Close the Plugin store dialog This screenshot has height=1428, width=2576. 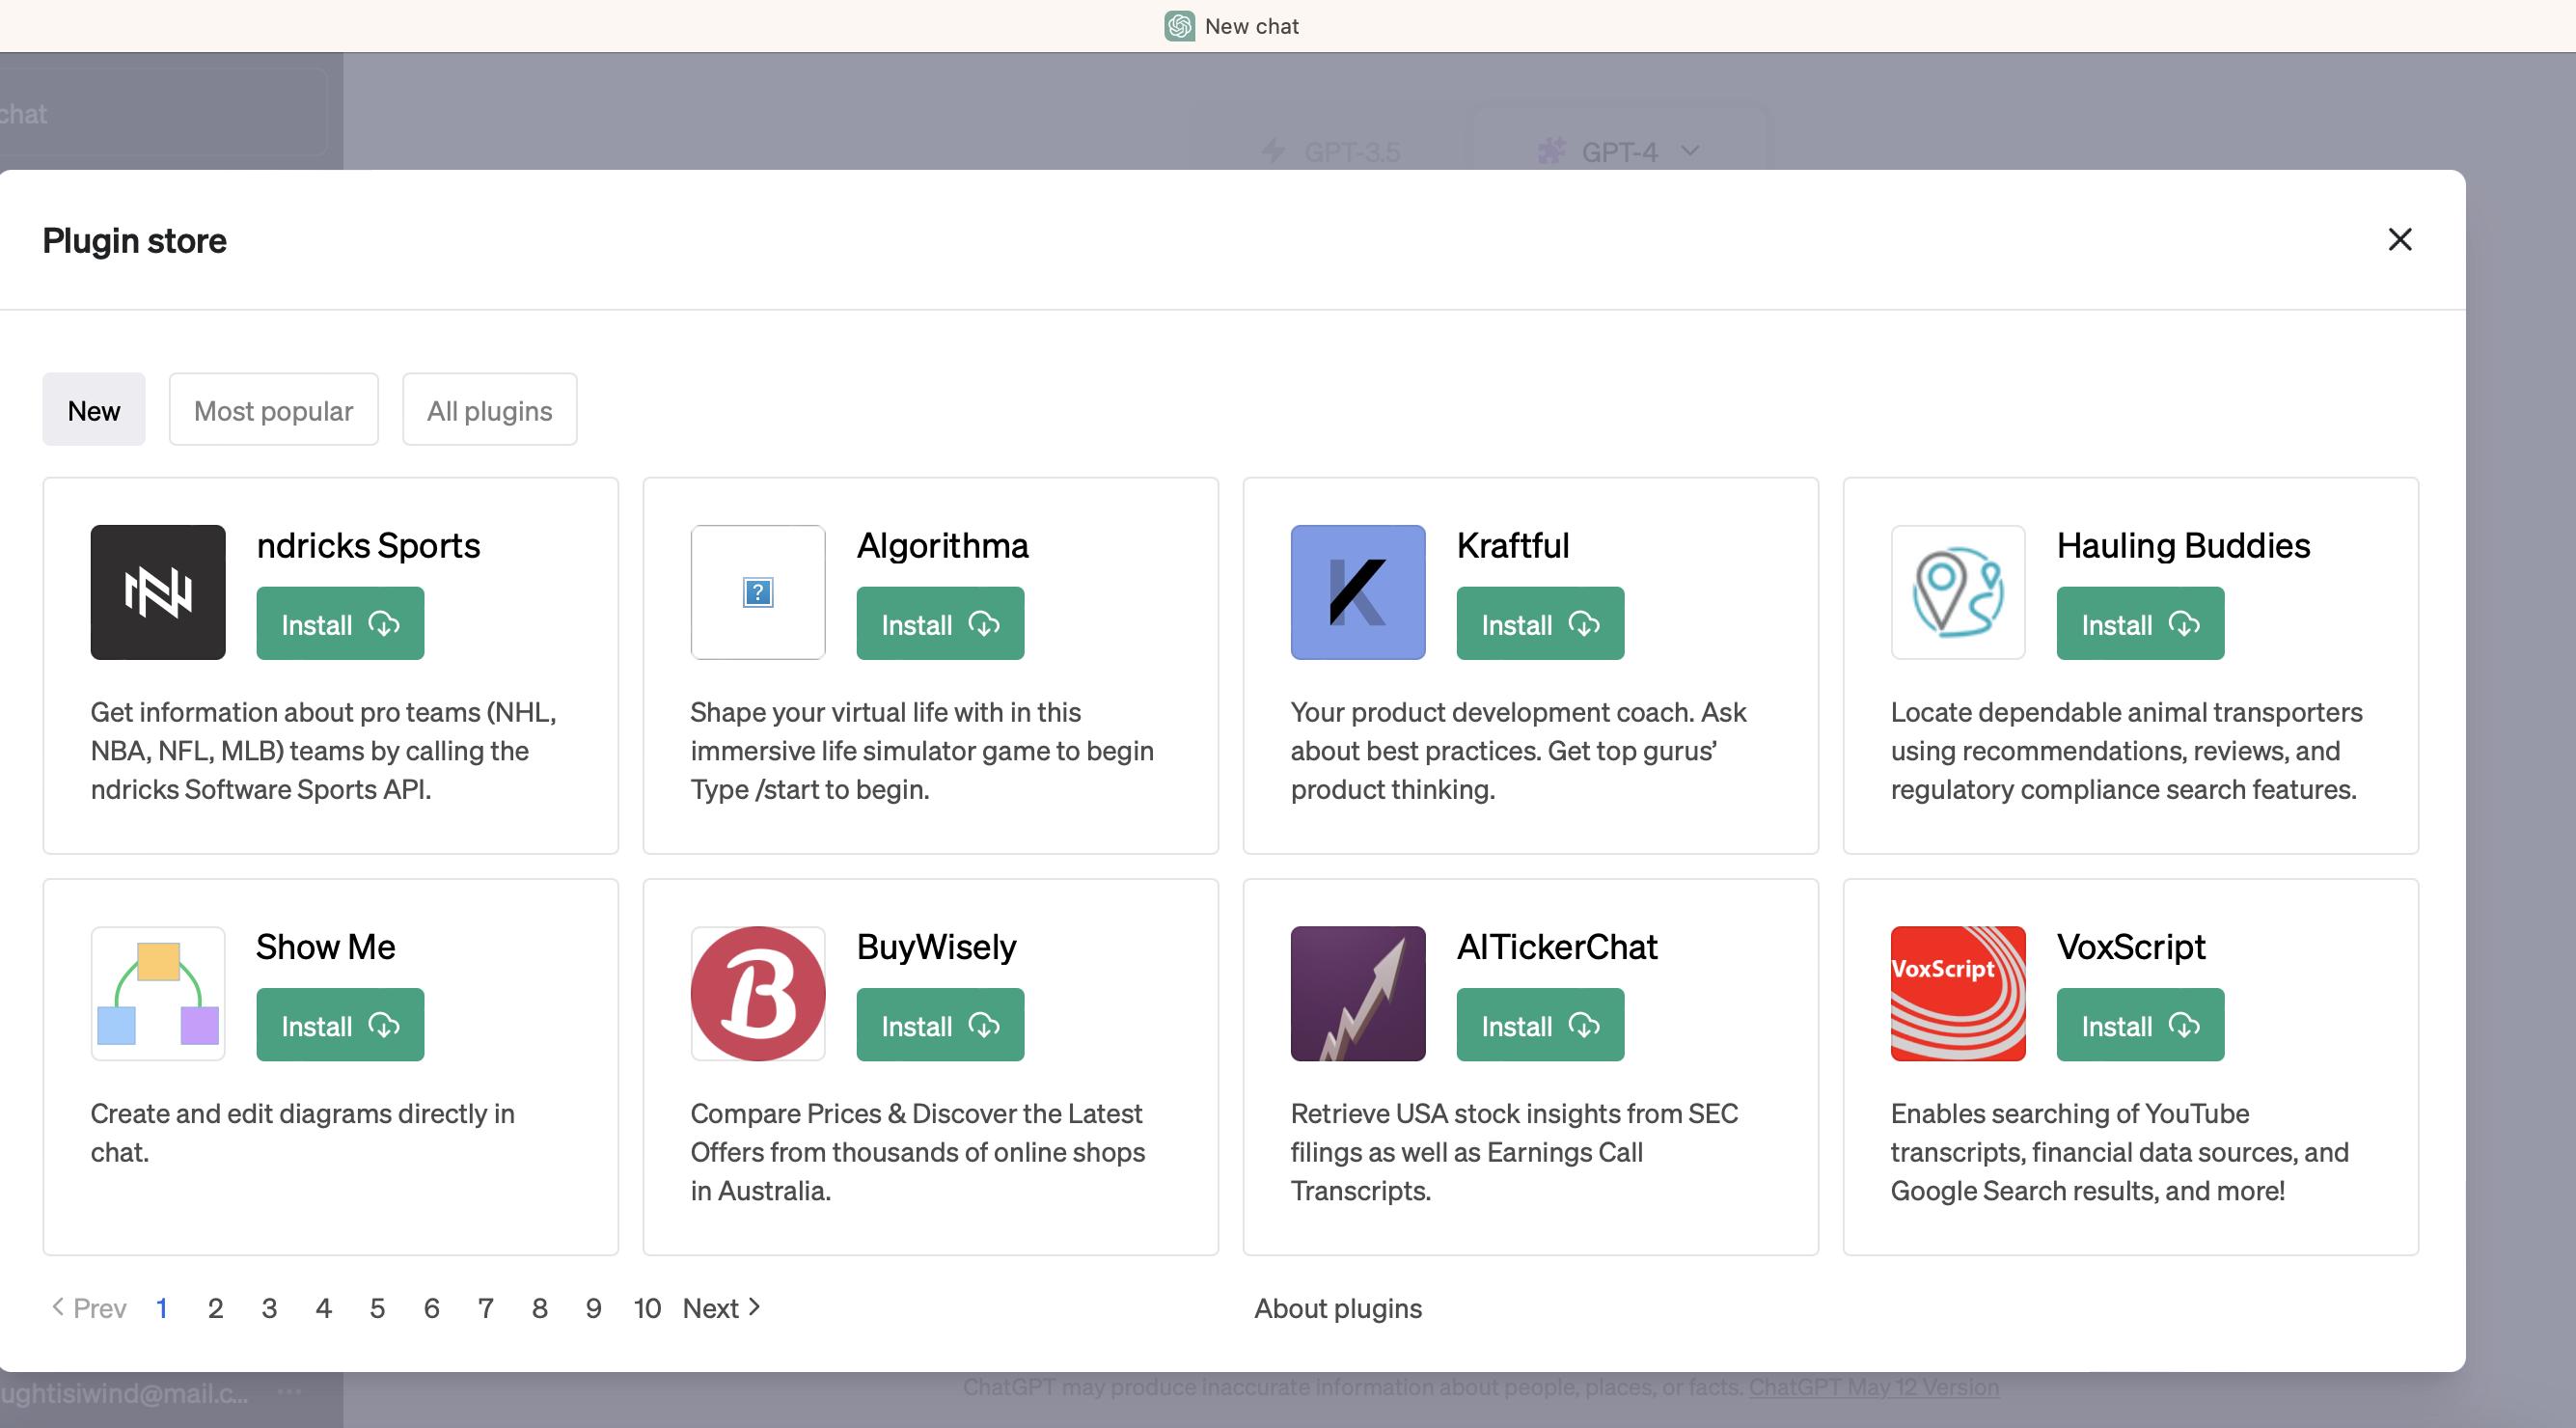[x=2399, y=240]
